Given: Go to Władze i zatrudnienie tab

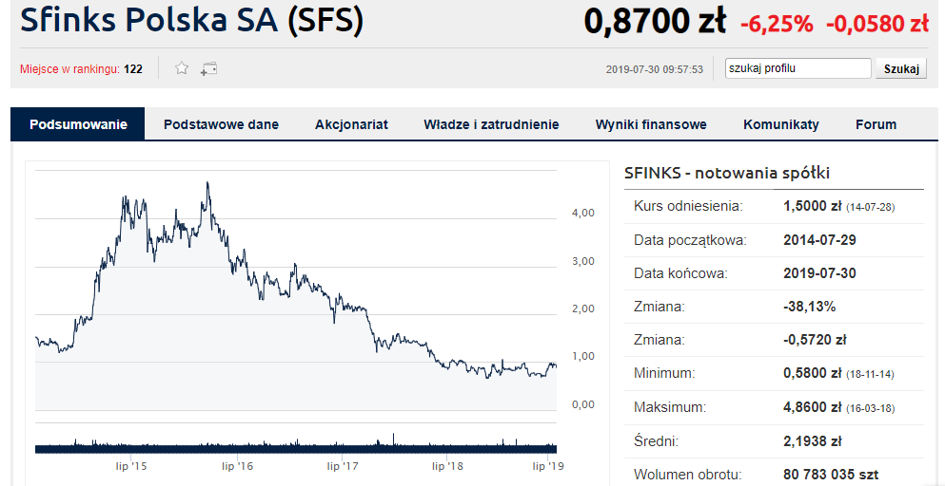Looking at the screenshot, I should [x=491, y=125].
